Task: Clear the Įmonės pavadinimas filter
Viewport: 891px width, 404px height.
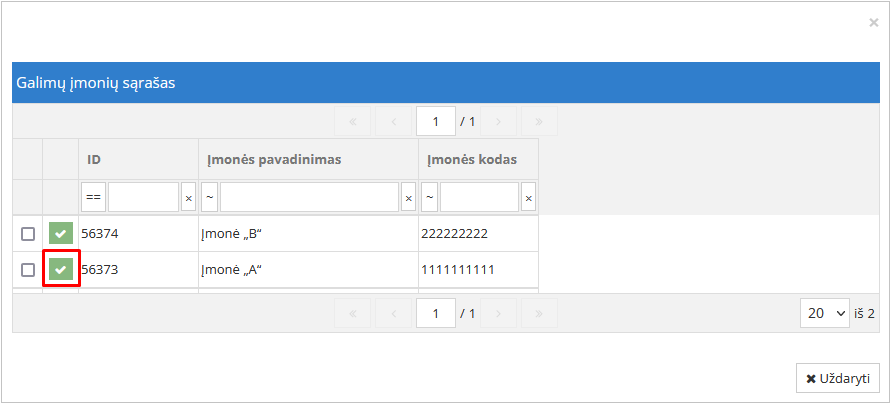Action: pos(408,198)
